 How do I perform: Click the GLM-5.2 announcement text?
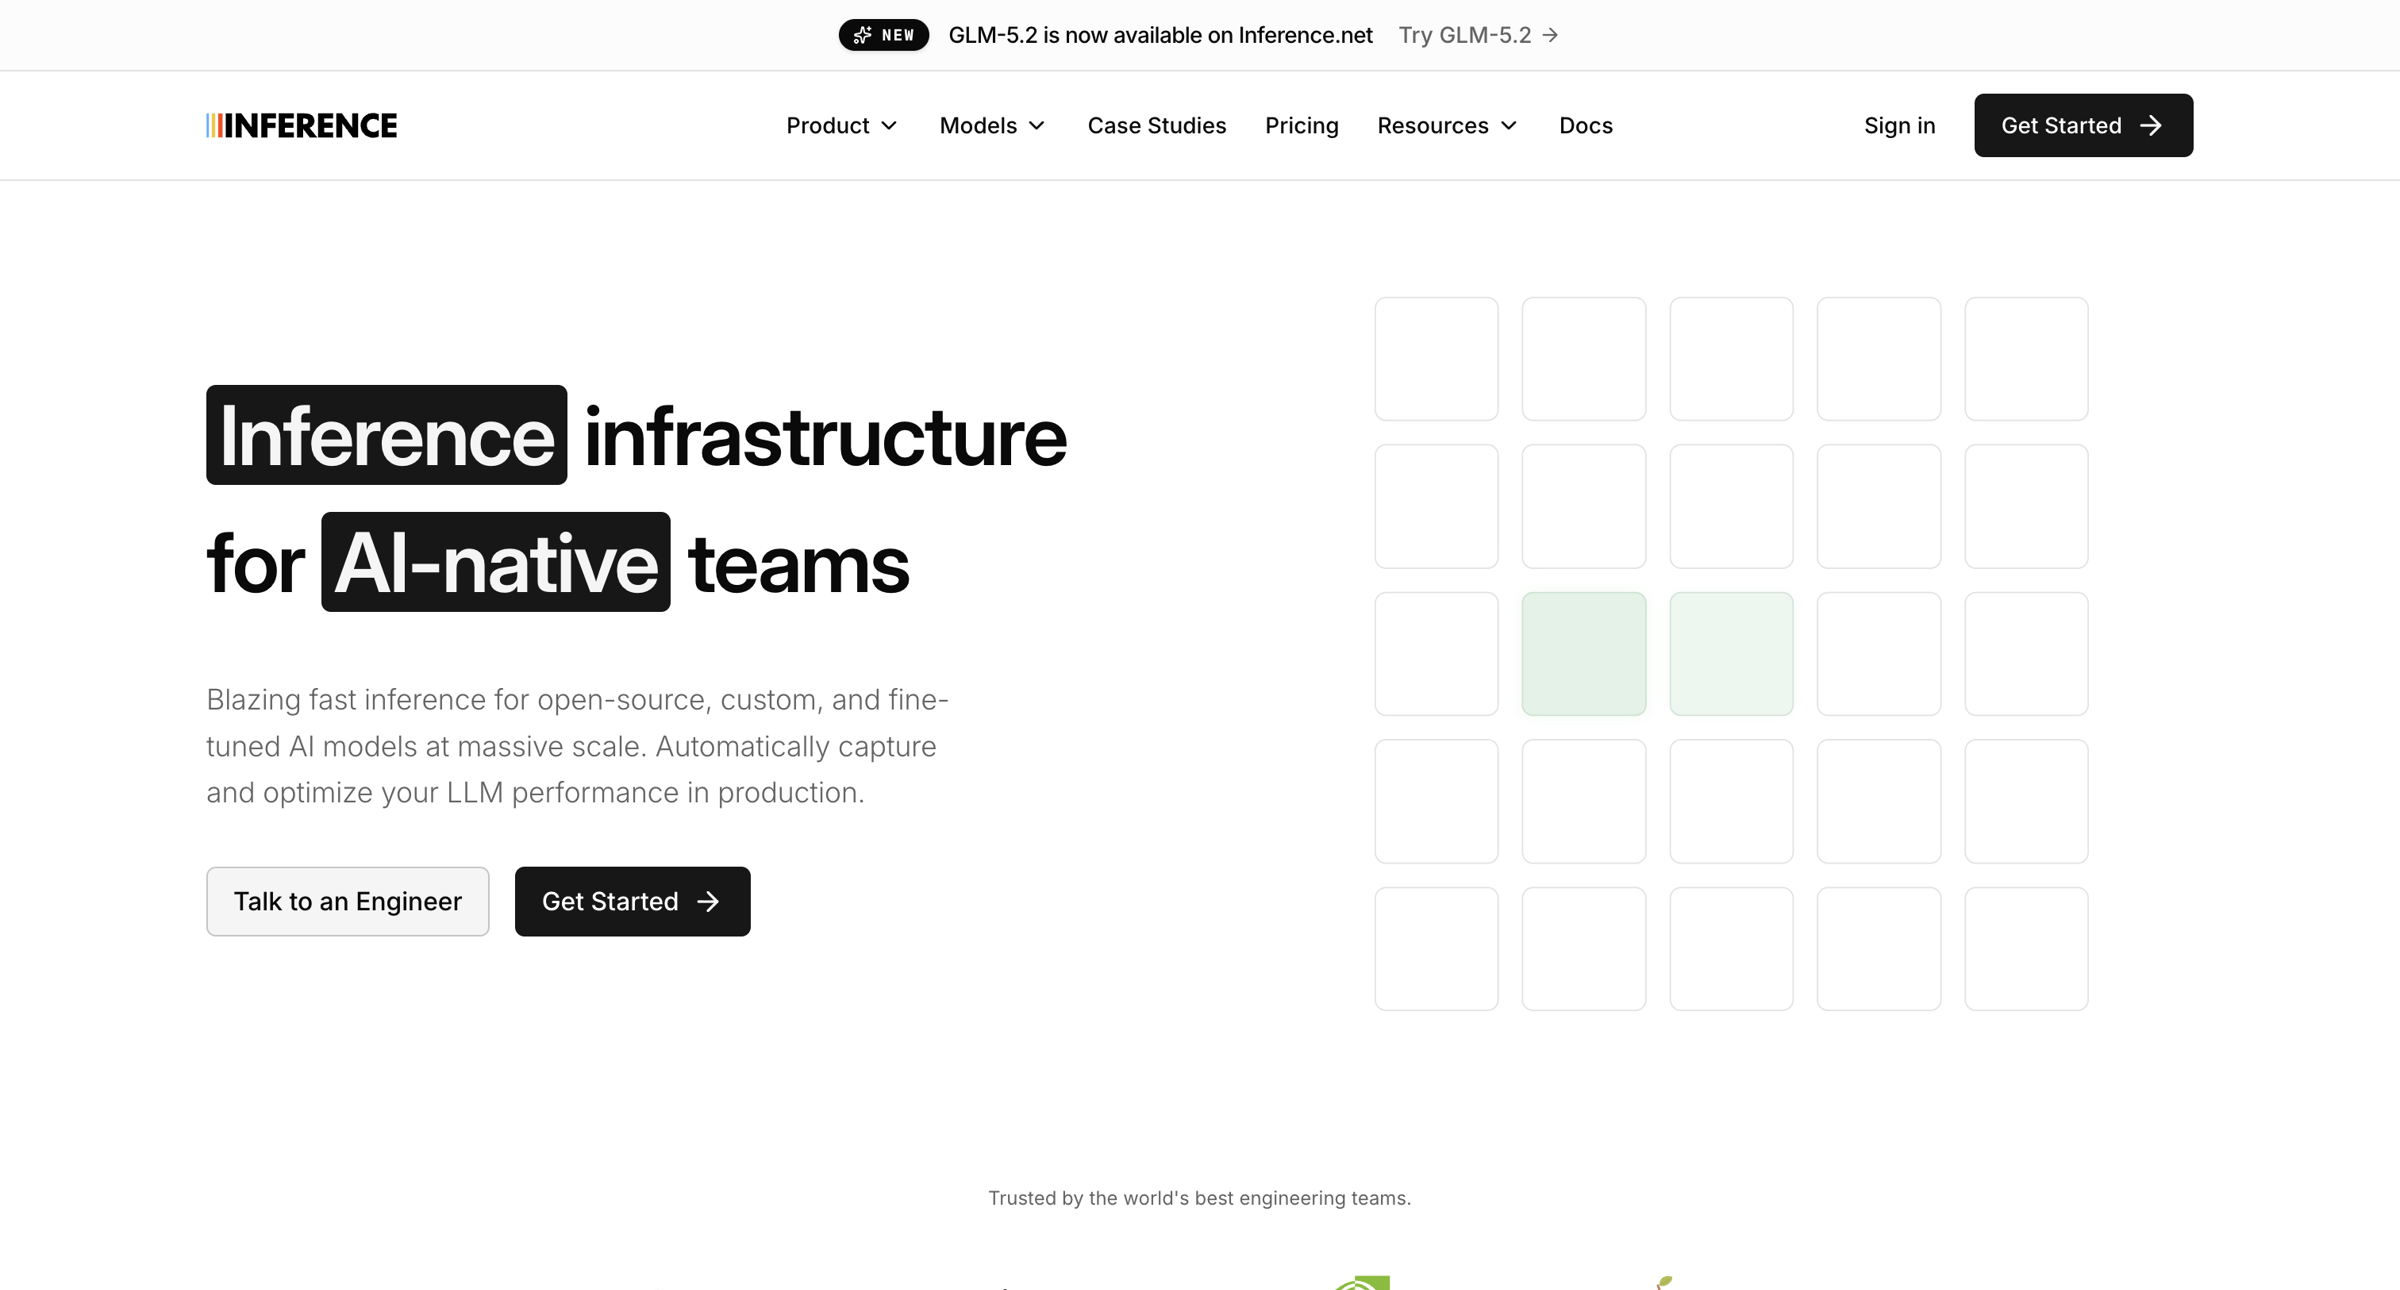coord(1160,35)
